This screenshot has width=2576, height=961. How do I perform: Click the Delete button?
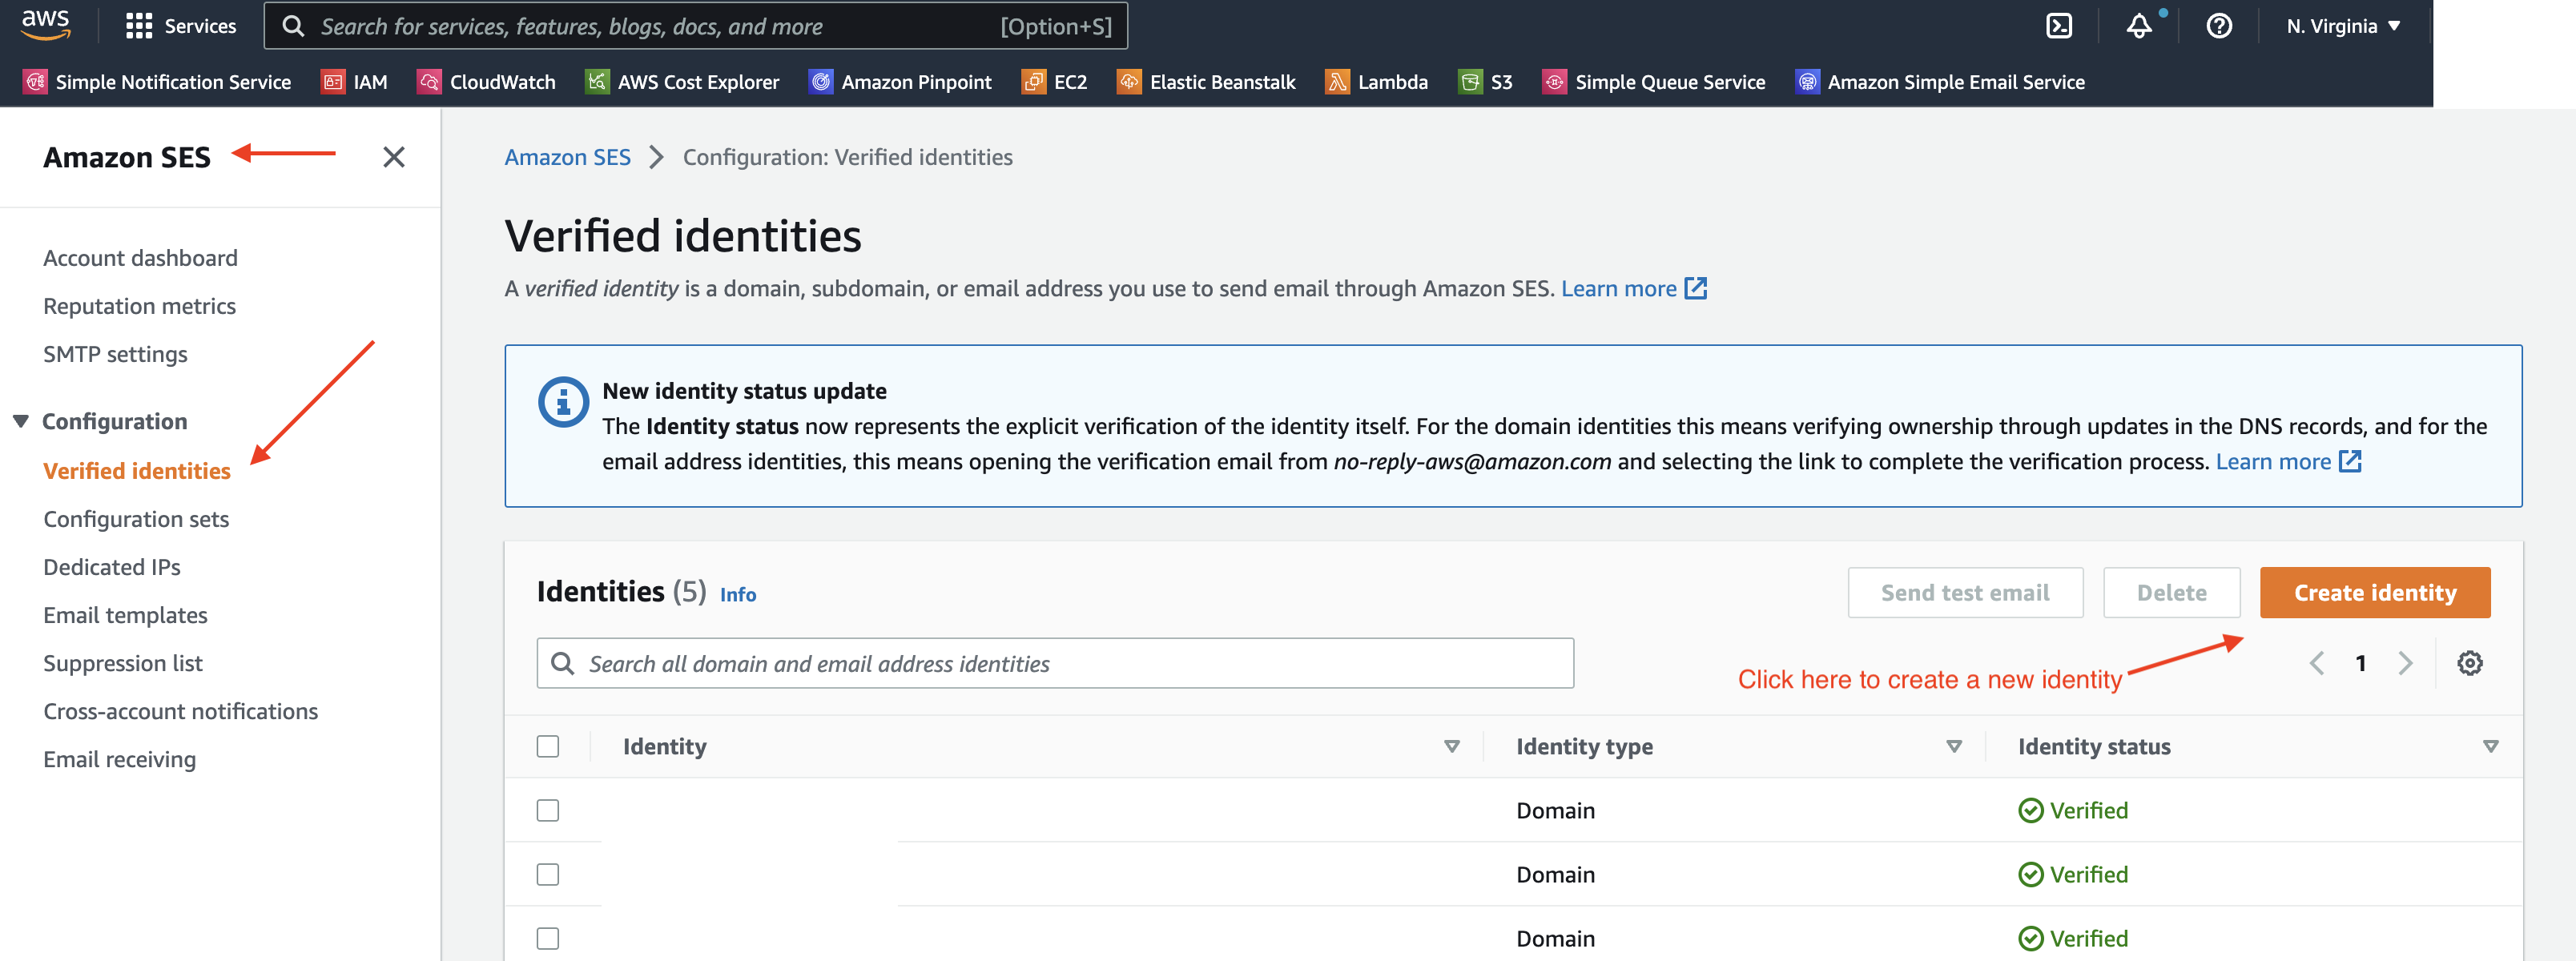(x=2171, y=592)
